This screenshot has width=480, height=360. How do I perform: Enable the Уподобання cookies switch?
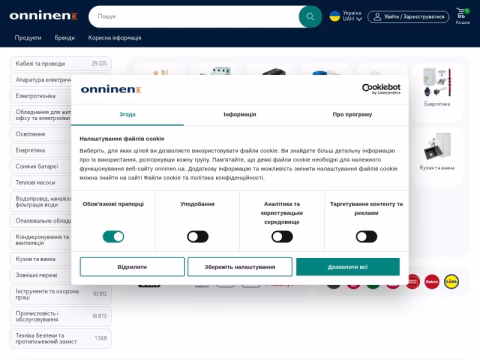[198, 237]
